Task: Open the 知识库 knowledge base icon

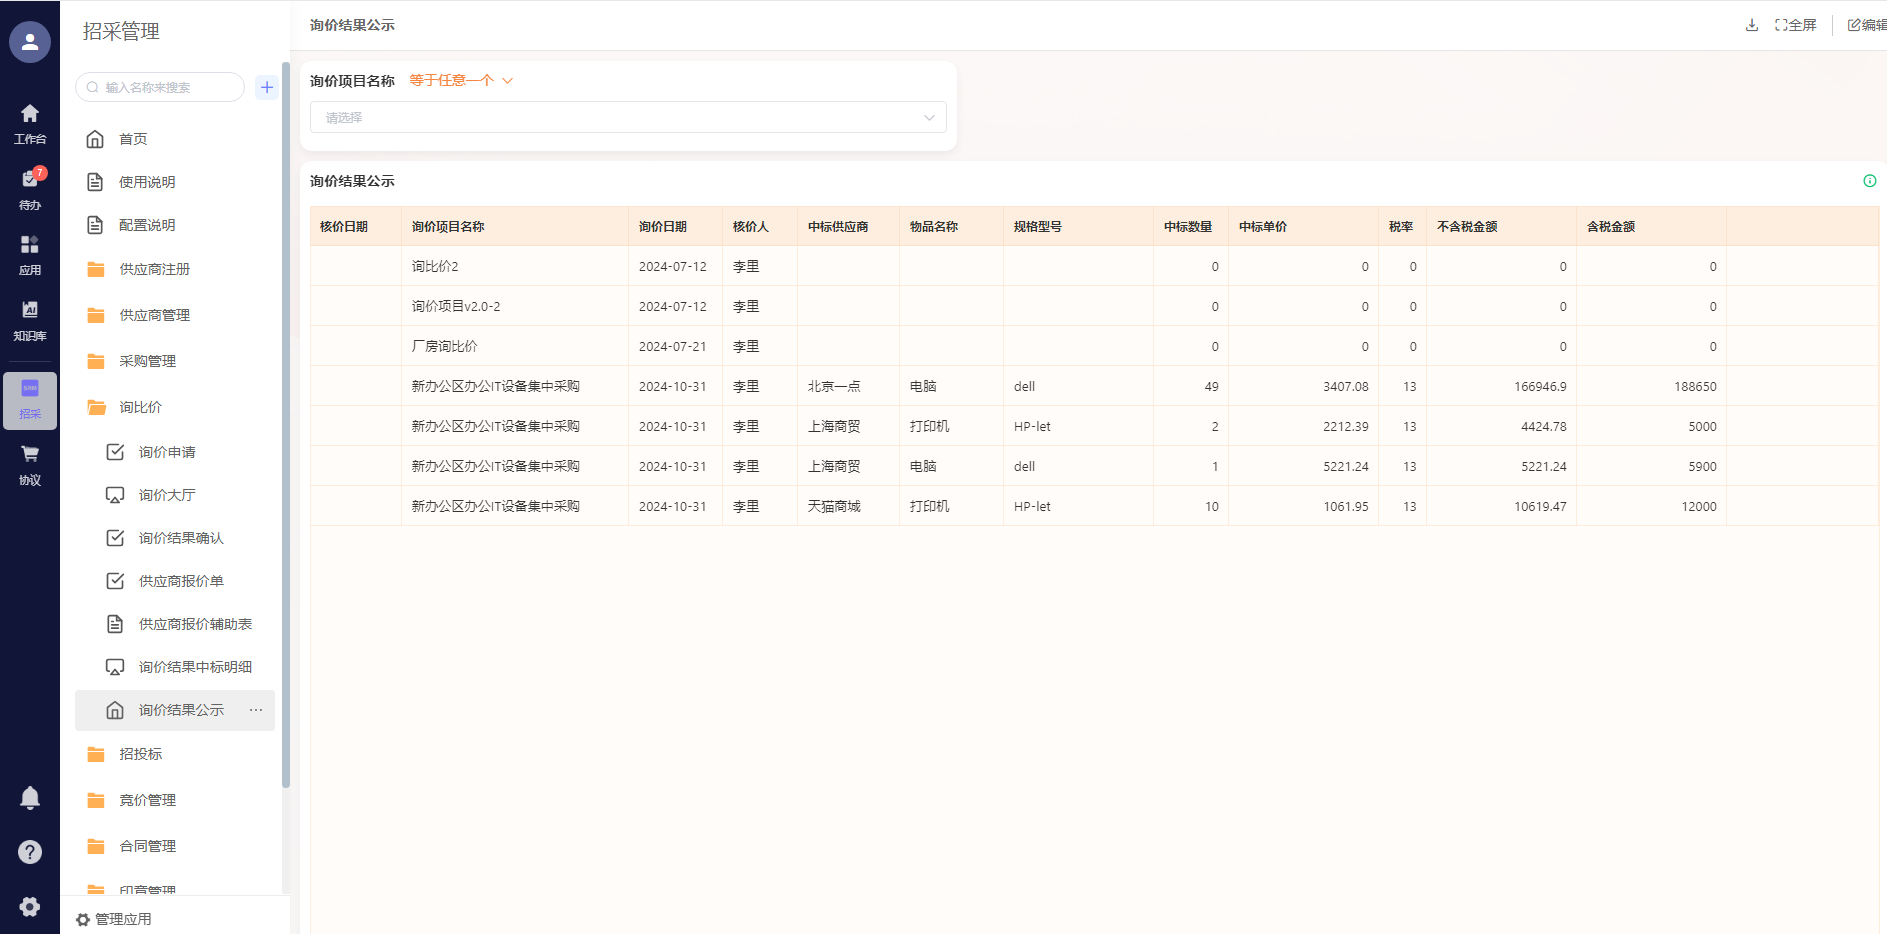Action: (x=30, y=319)
